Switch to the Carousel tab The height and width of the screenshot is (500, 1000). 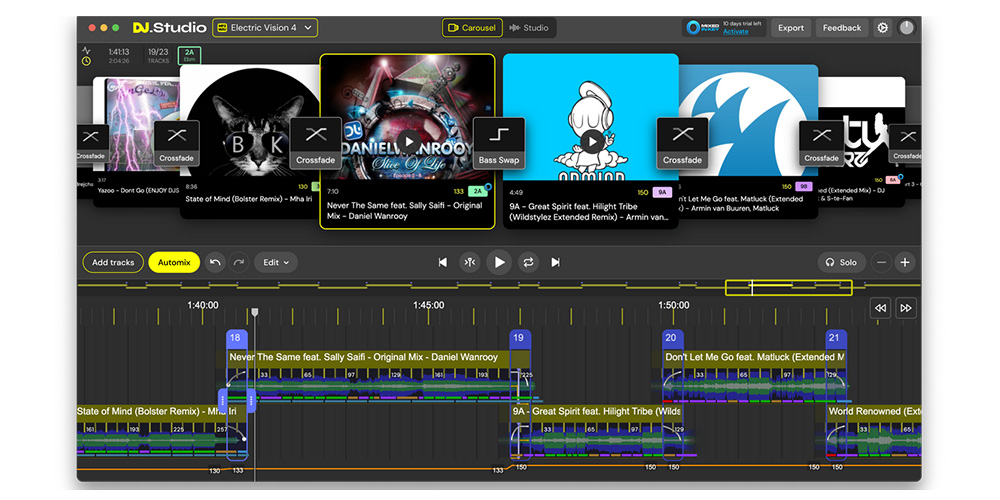tap(472, 28)
